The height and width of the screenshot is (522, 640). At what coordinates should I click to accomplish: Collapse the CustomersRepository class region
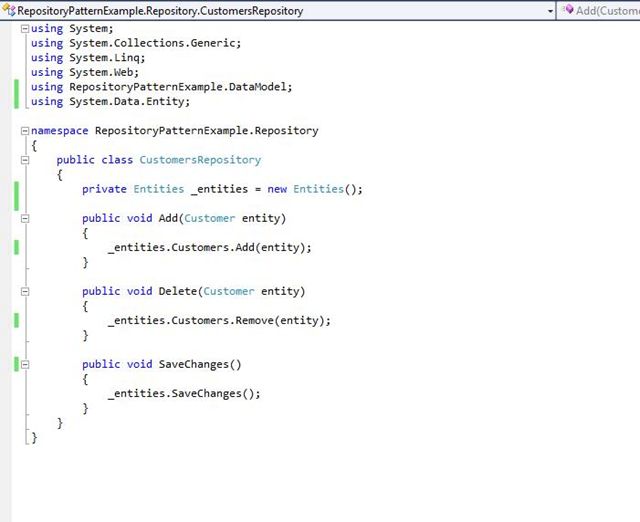[25, 160]
